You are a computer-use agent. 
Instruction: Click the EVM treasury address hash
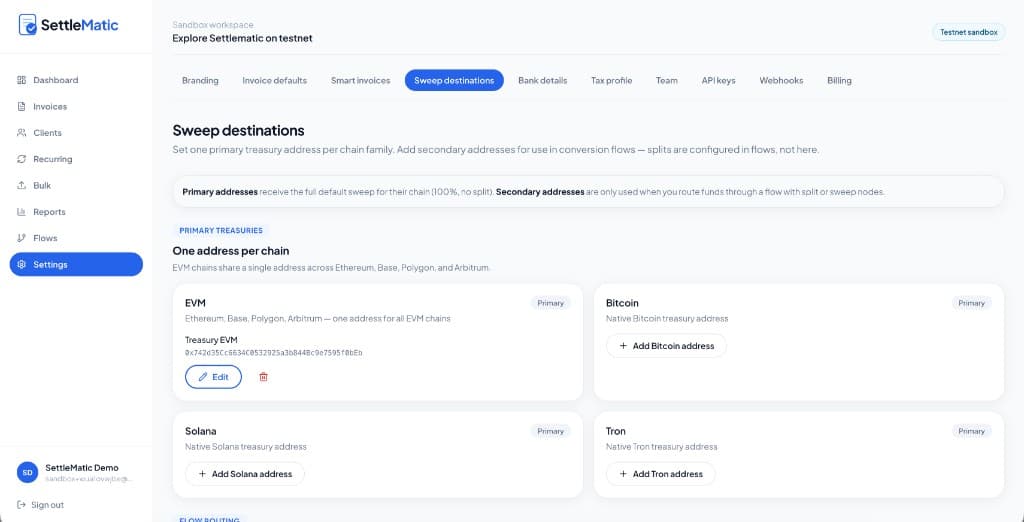[274, 353]
